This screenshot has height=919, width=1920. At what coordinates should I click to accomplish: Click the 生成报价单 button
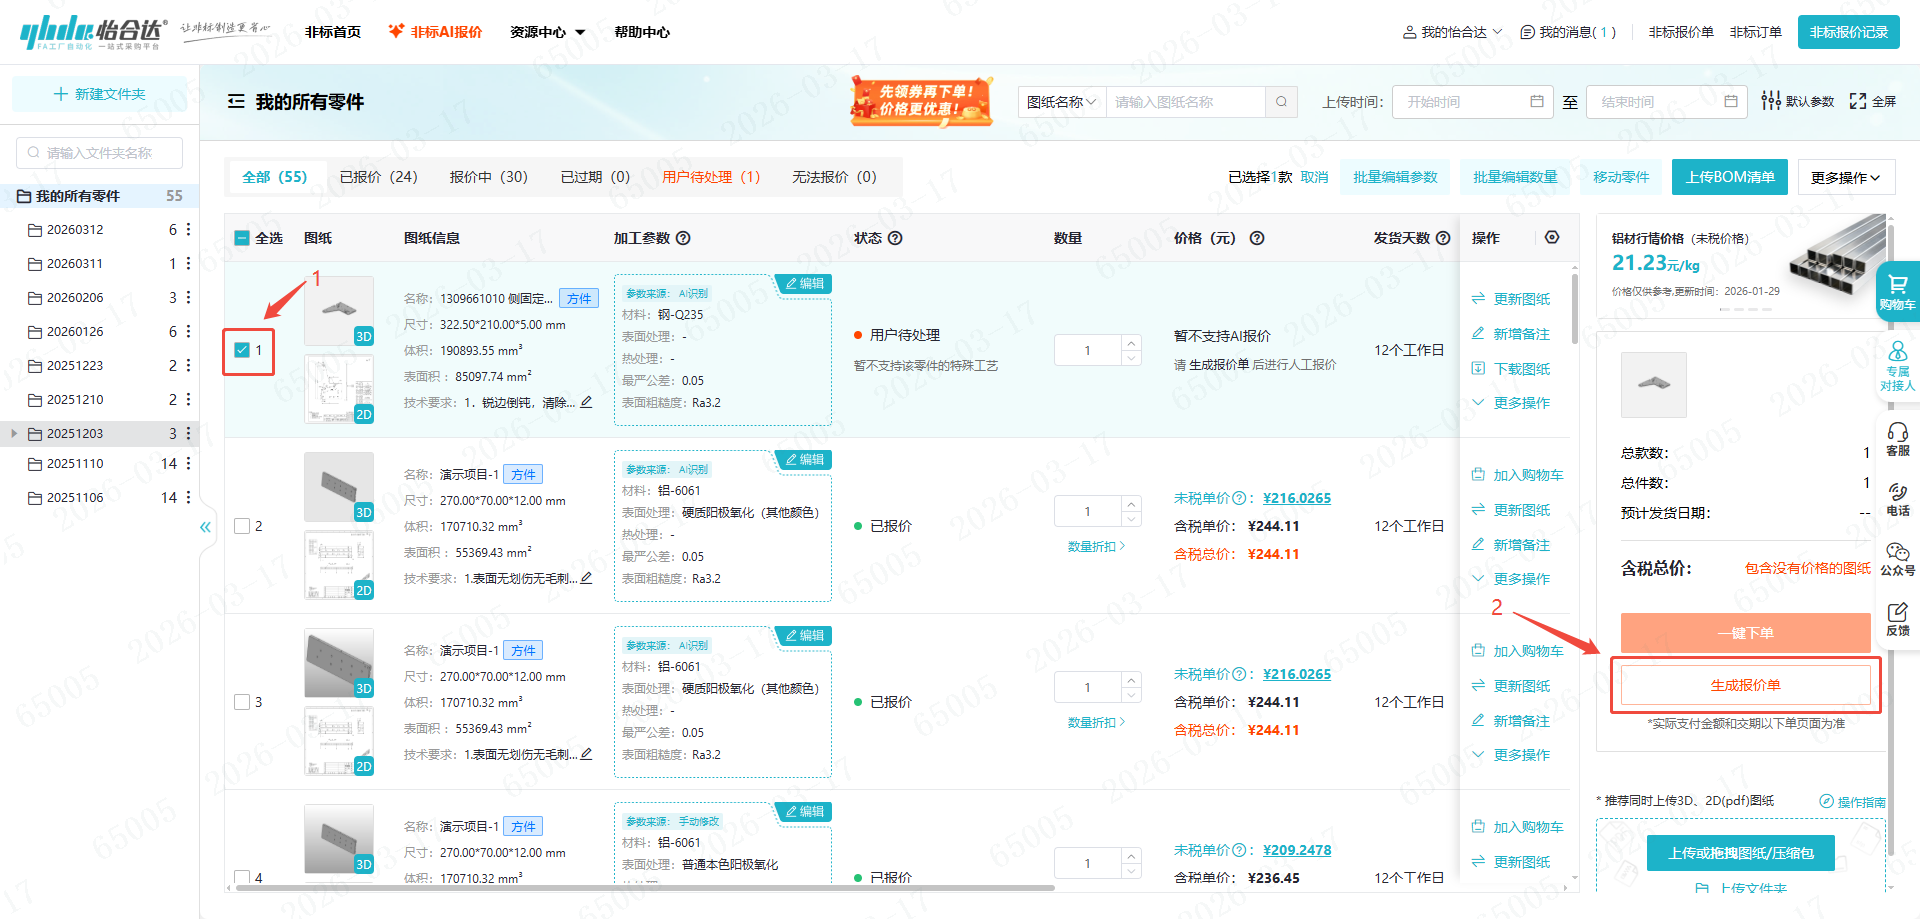(1745, 685)
